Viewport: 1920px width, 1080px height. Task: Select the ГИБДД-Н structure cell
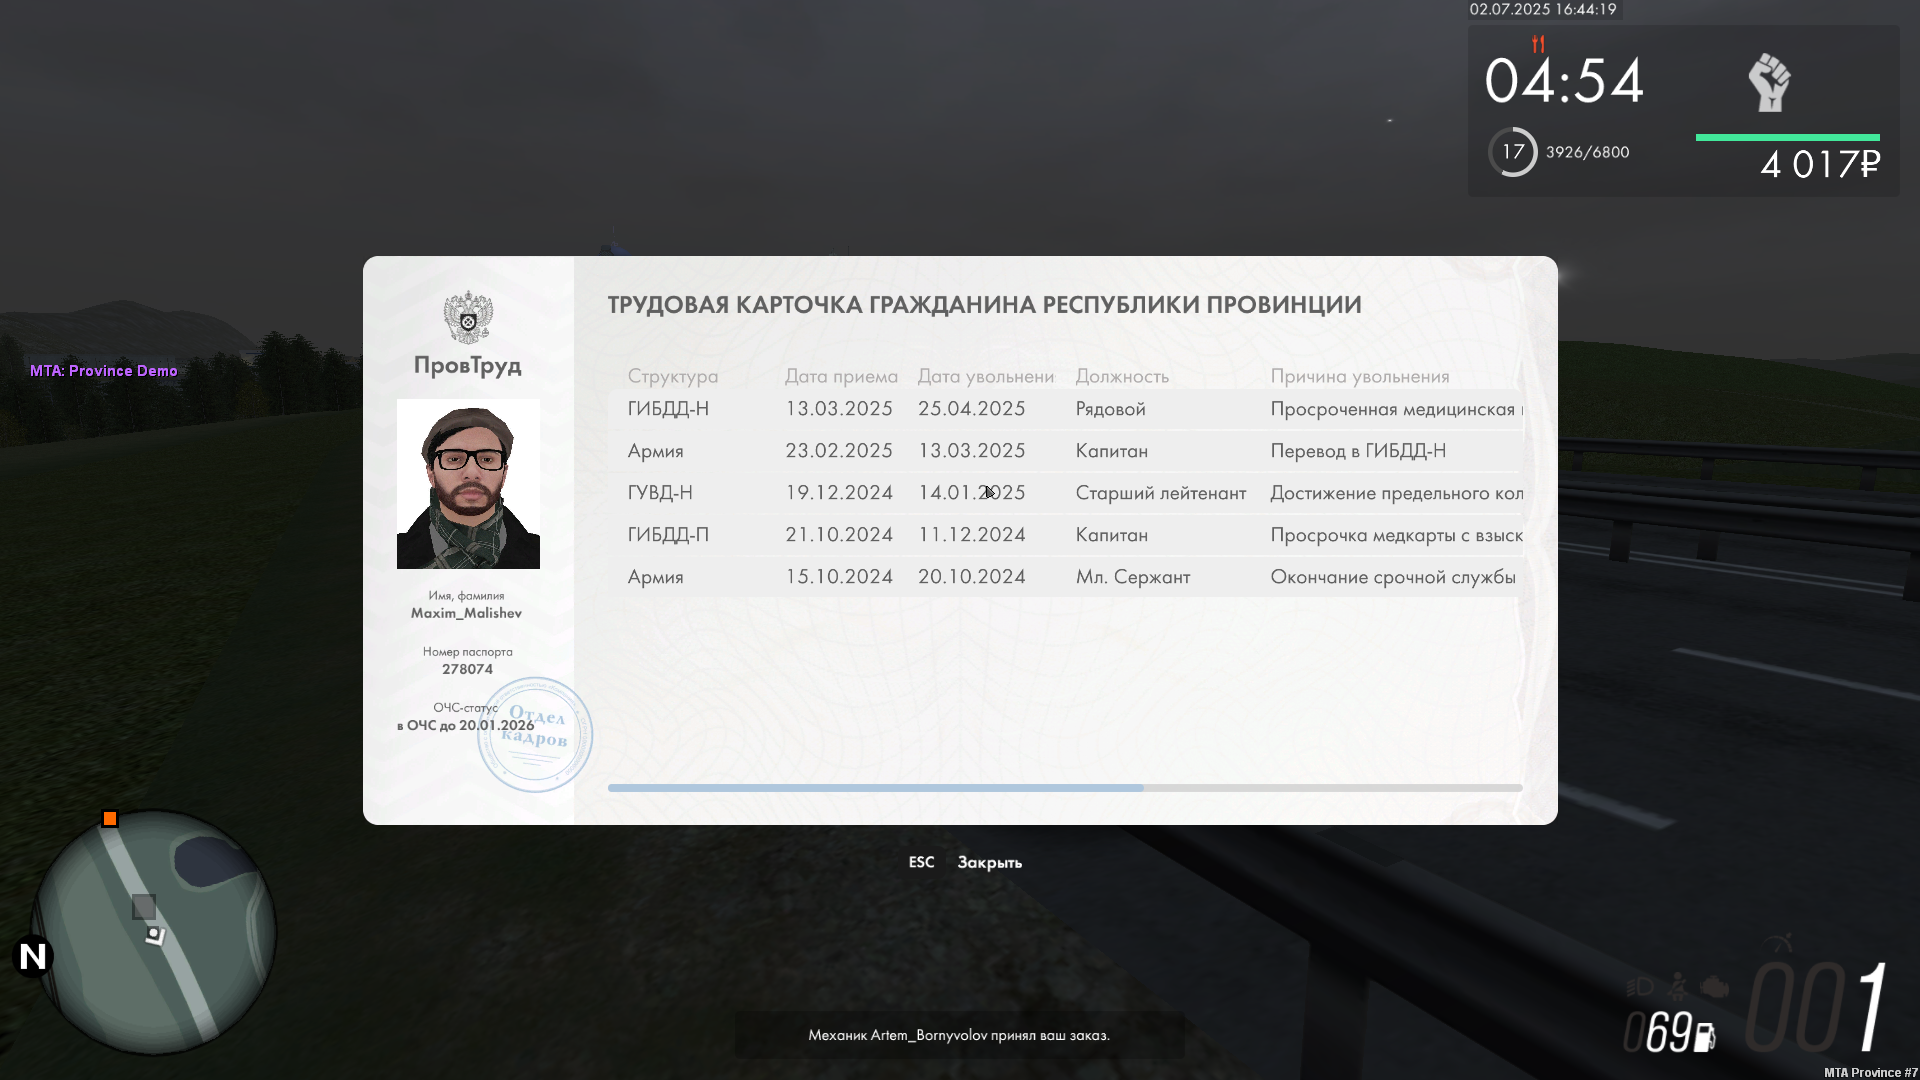tap(668, 409)
